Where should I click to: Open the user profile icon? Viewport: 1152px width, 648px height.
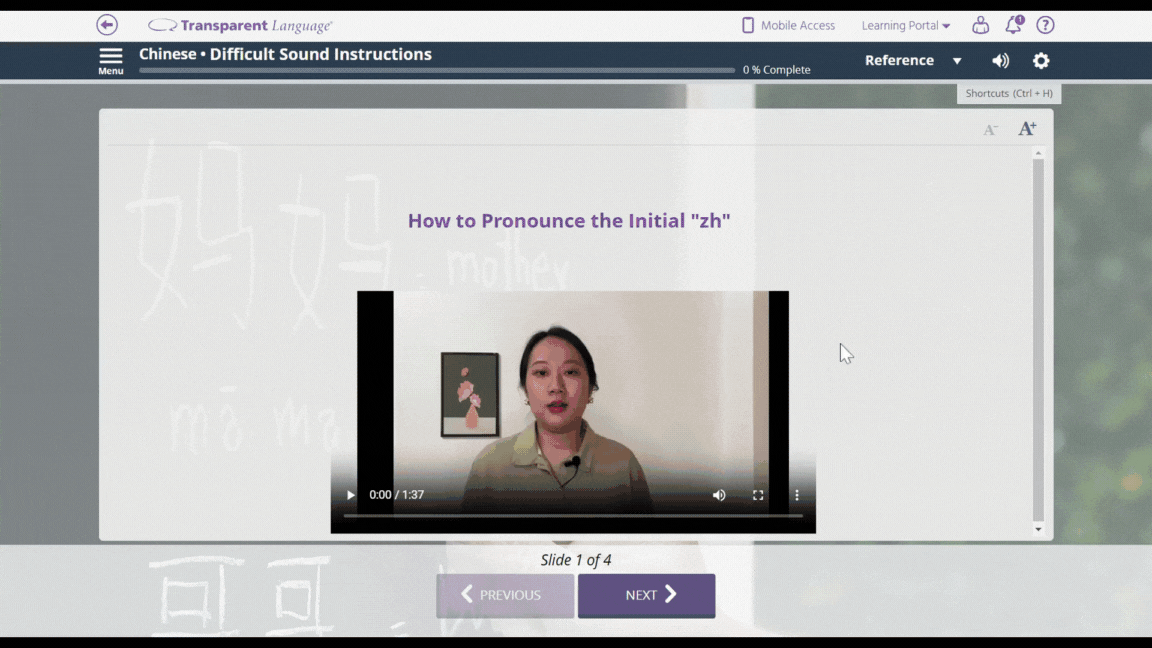point(980,25)
